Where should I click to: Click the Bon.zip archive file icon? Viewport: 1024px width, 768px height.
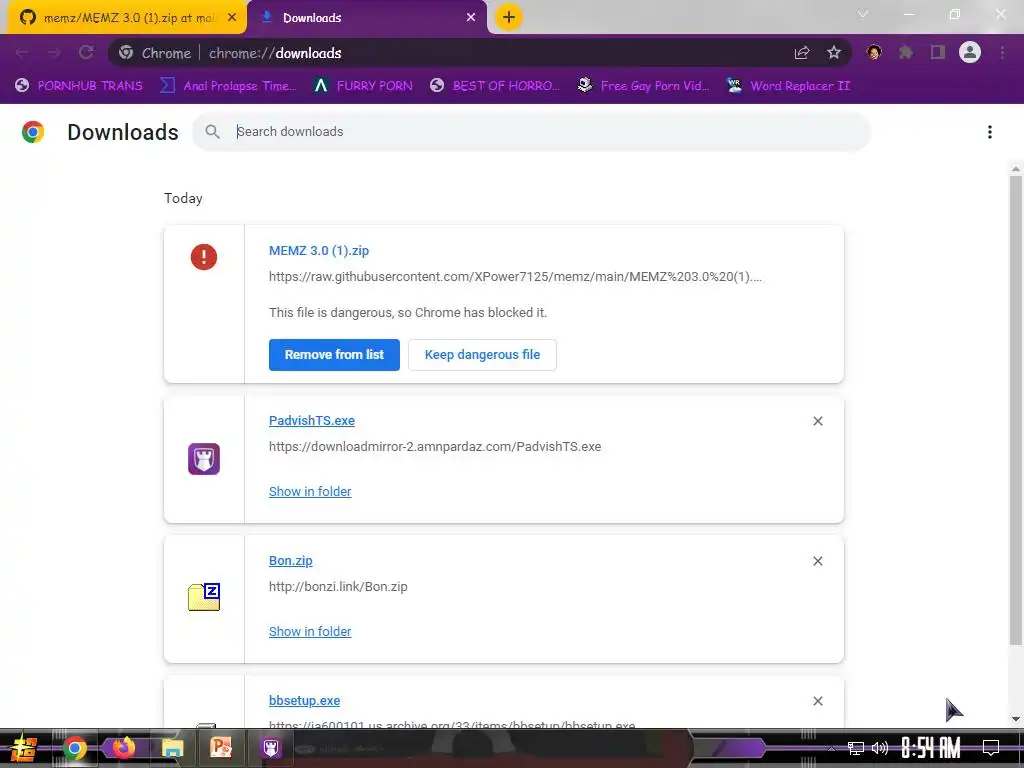(x=204, y=597)
